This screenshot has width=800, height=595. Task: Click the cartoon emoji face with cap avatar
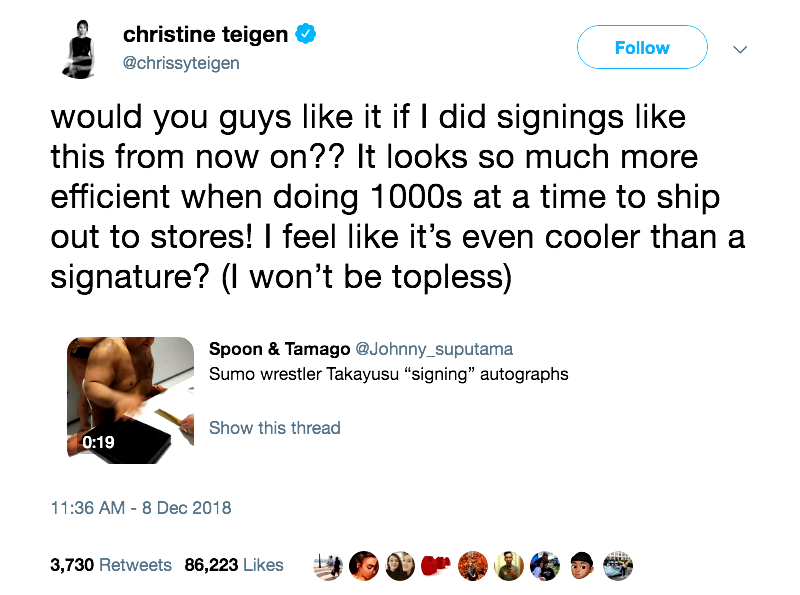click(581, 565)
